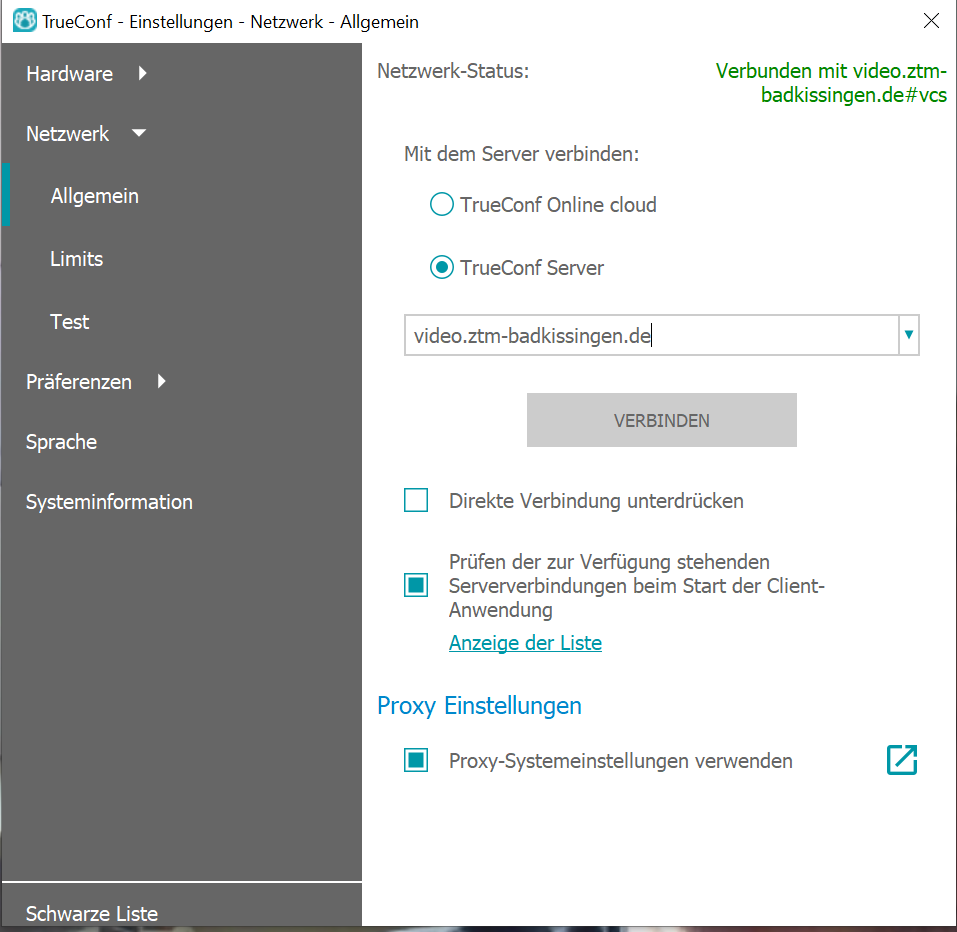The height and width of the screenshot is (932, 957).
Task: Click the Proxy Einstellungen heading
Action: click(x=479, y=706)
